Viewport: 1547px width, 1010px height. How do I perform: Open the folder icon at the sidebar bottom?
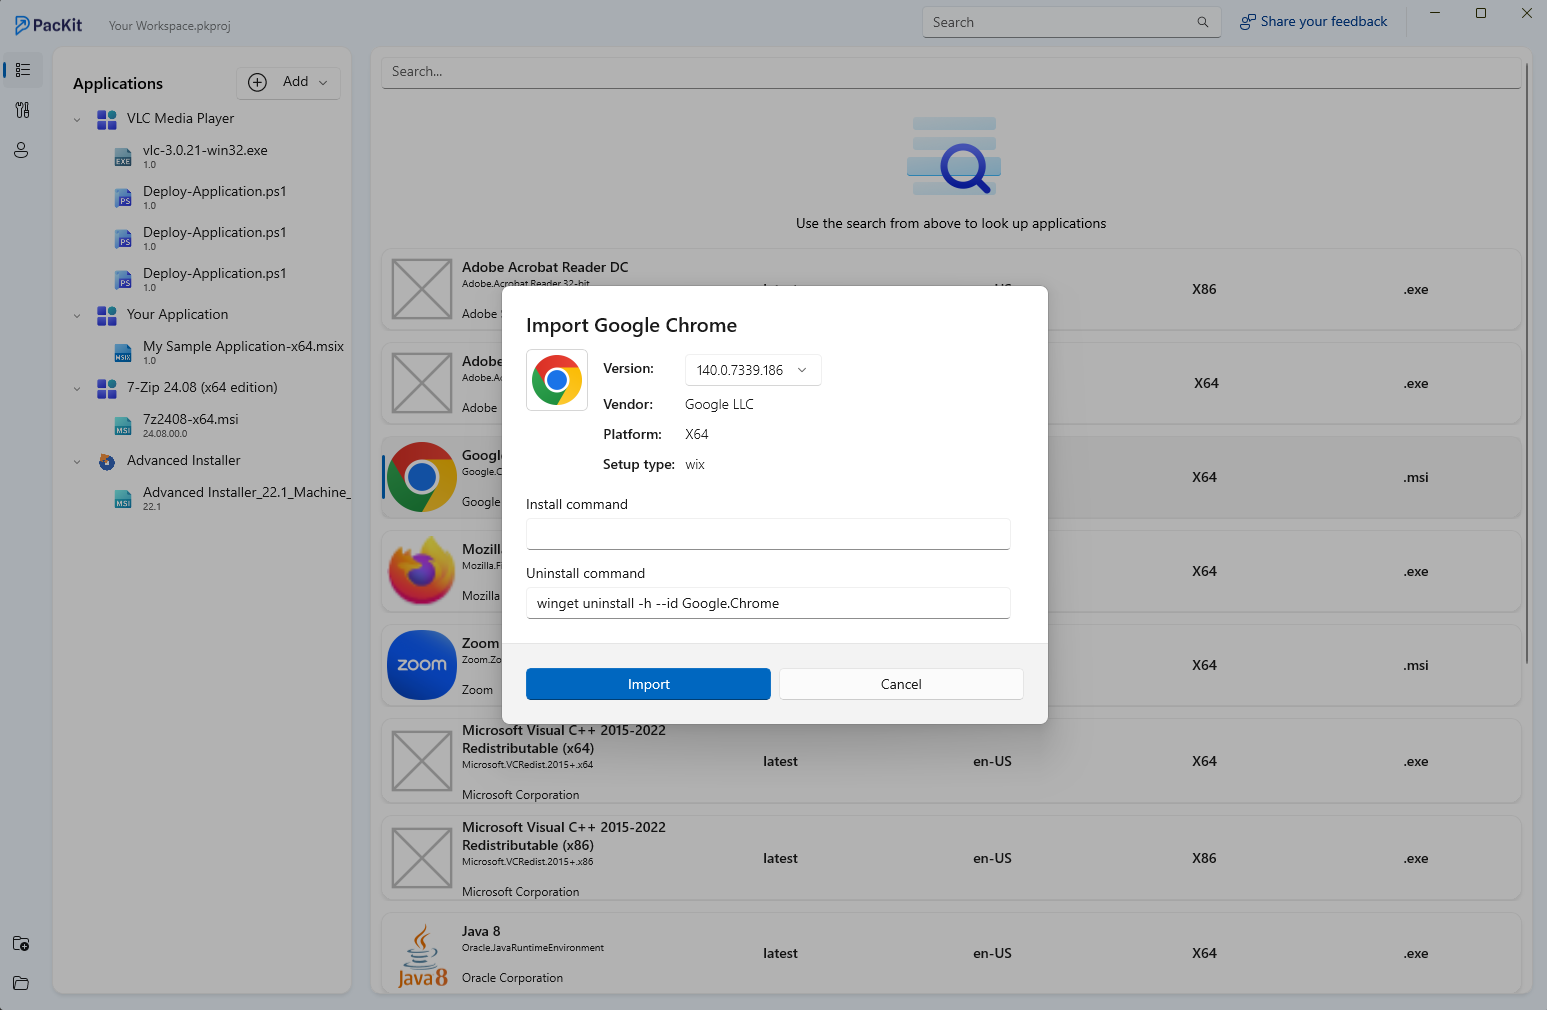21,983
